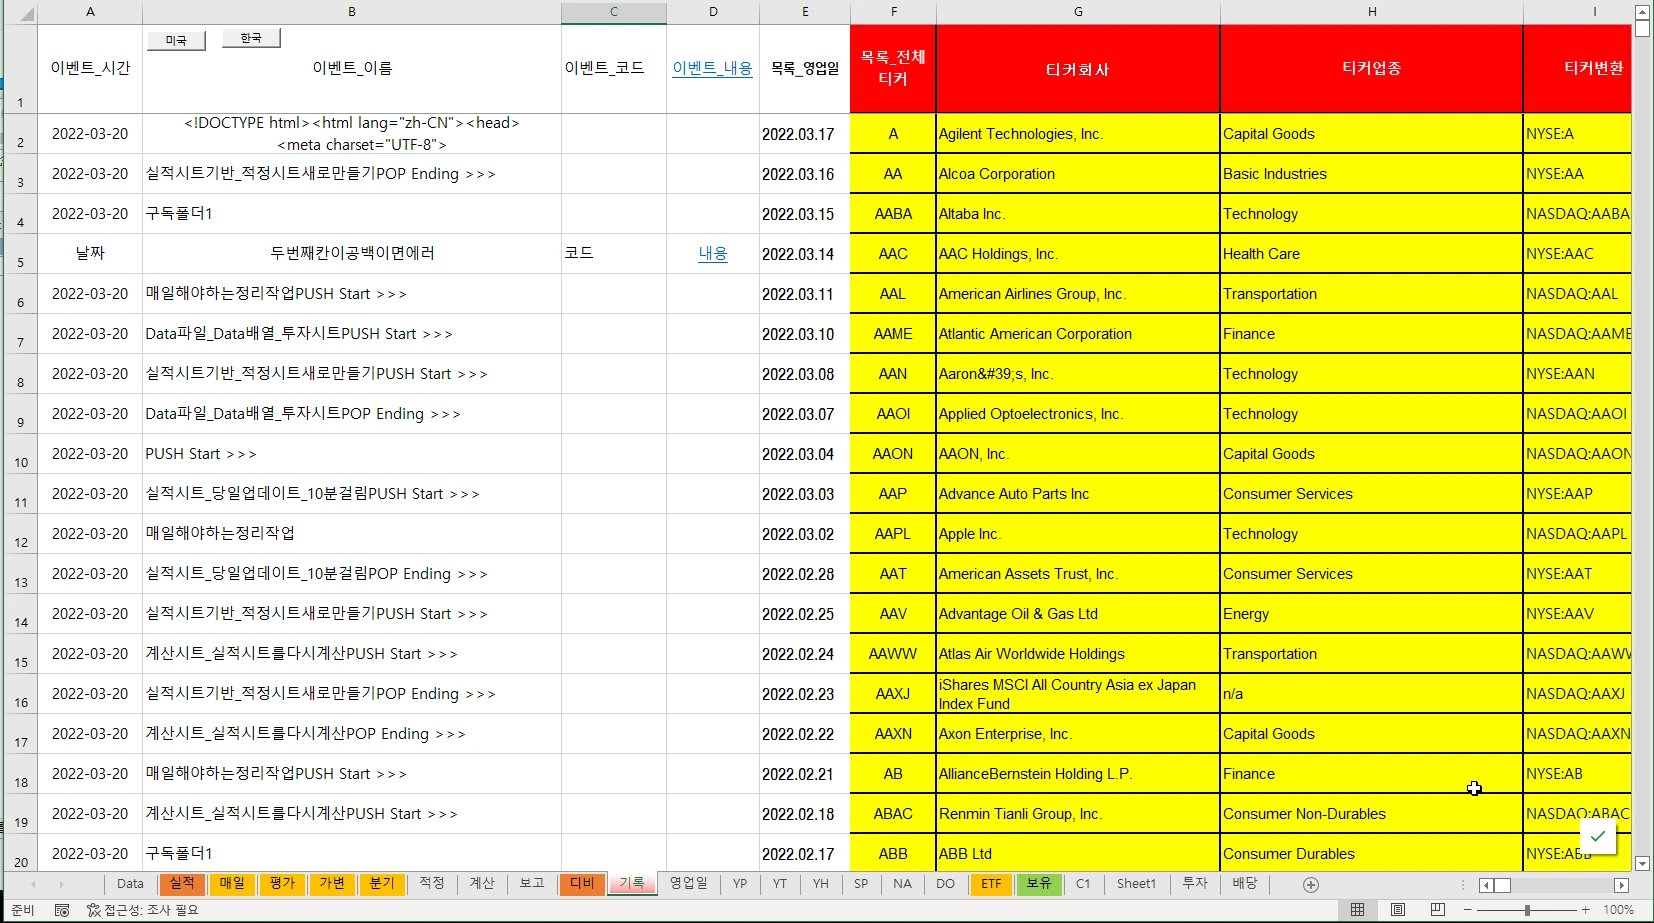Select the 목록_전체 티커 header cell

click(893, 69)
